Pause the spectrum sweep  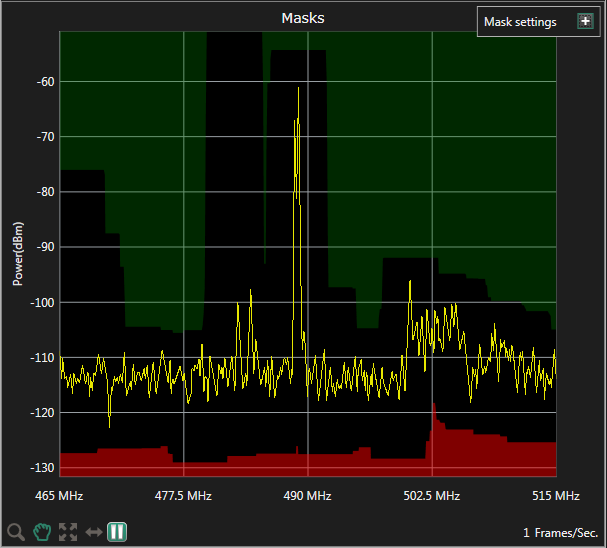[x=117, y=532]
